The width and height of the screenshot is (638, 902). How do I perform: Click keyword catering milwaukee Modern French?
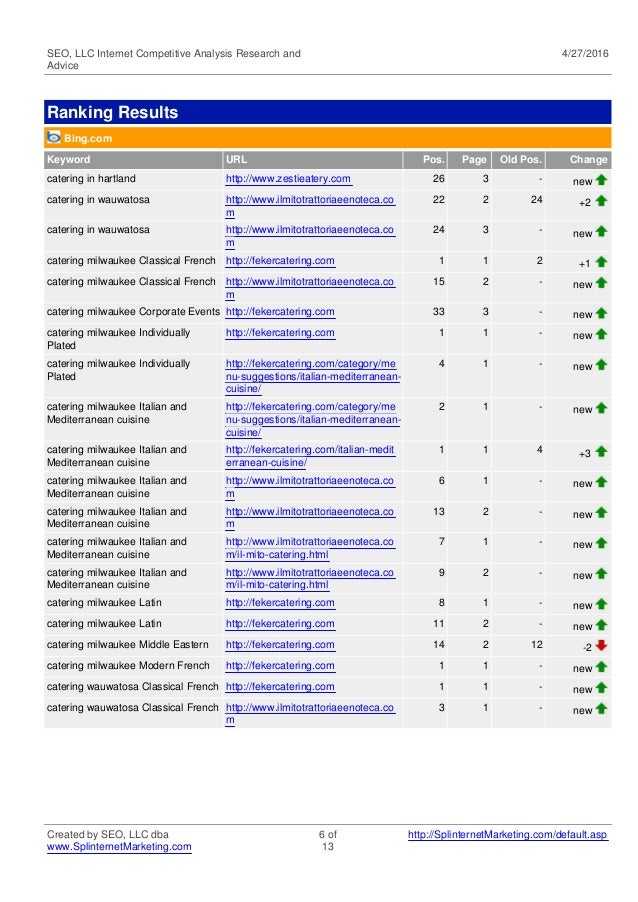coord(128,666)
